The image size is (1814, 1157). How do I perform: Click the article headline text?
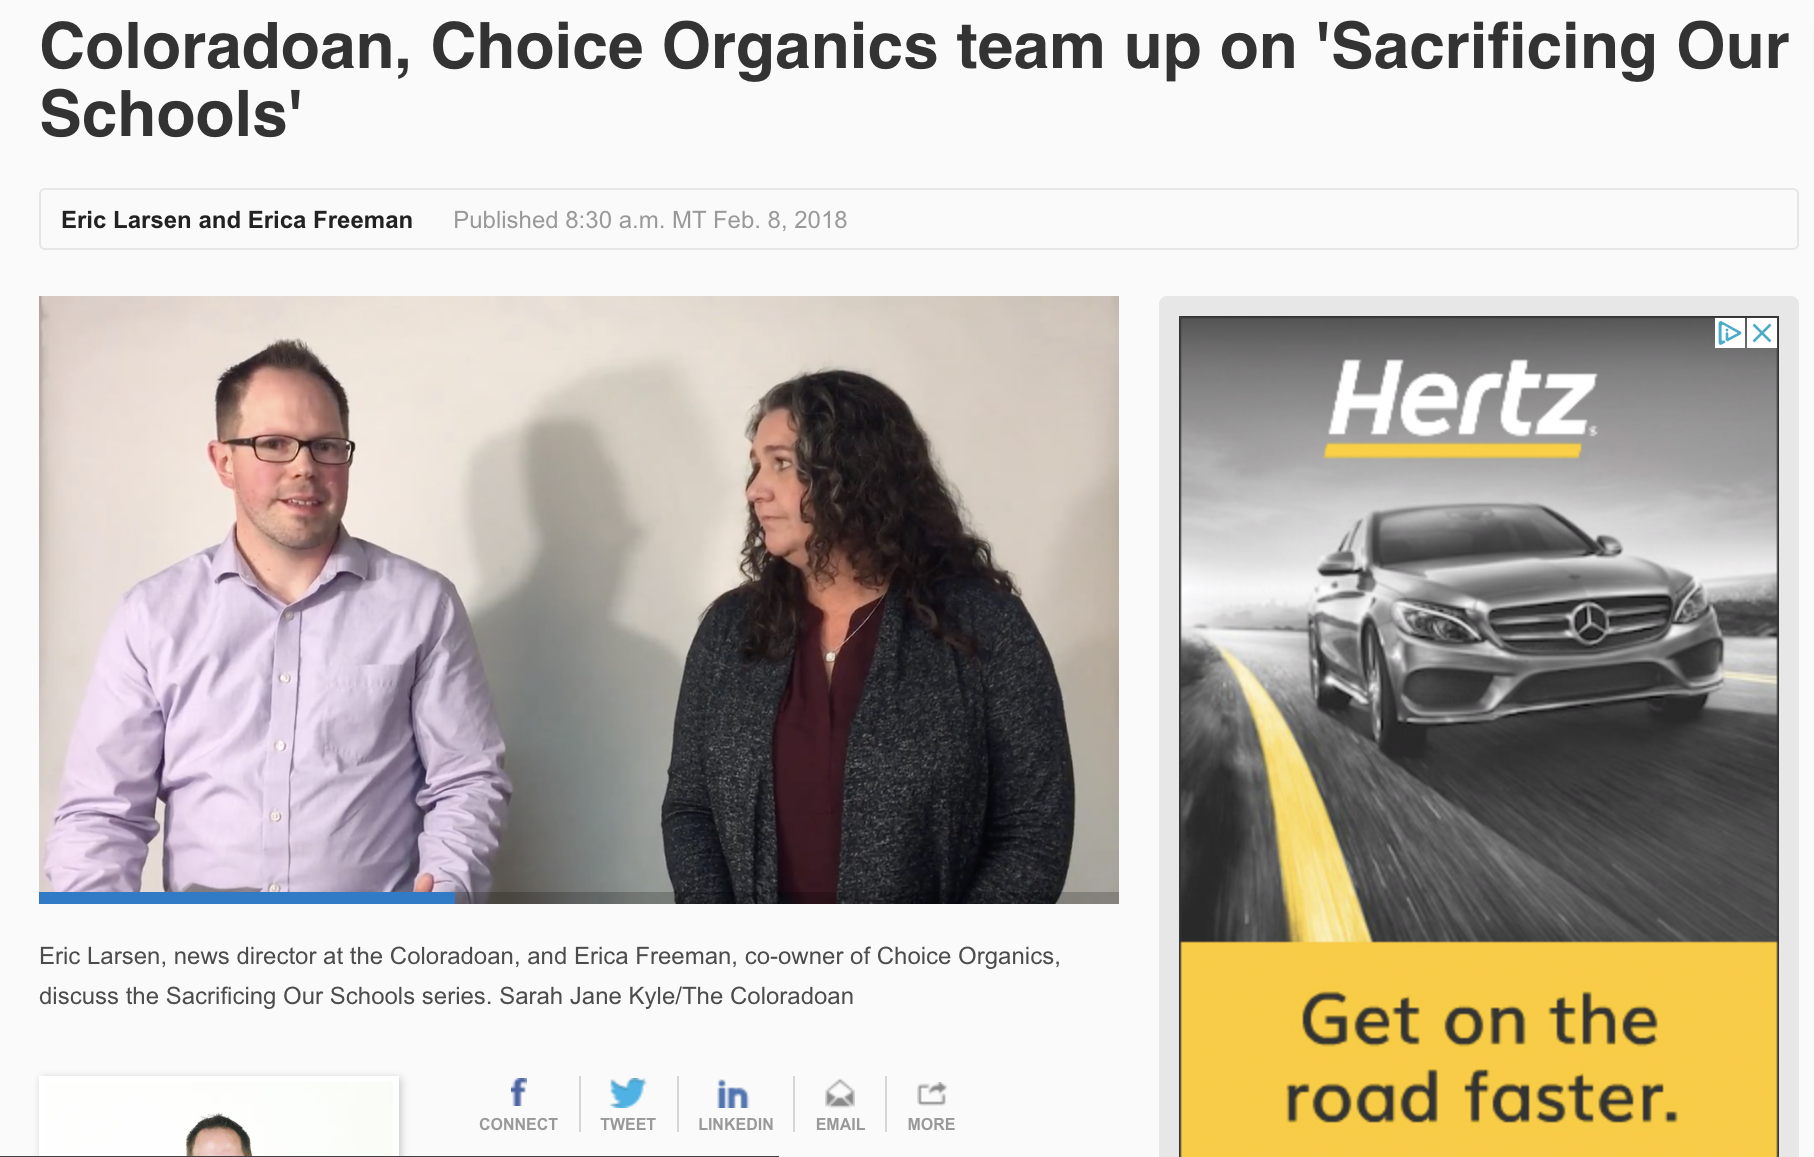tap(914, 80)
